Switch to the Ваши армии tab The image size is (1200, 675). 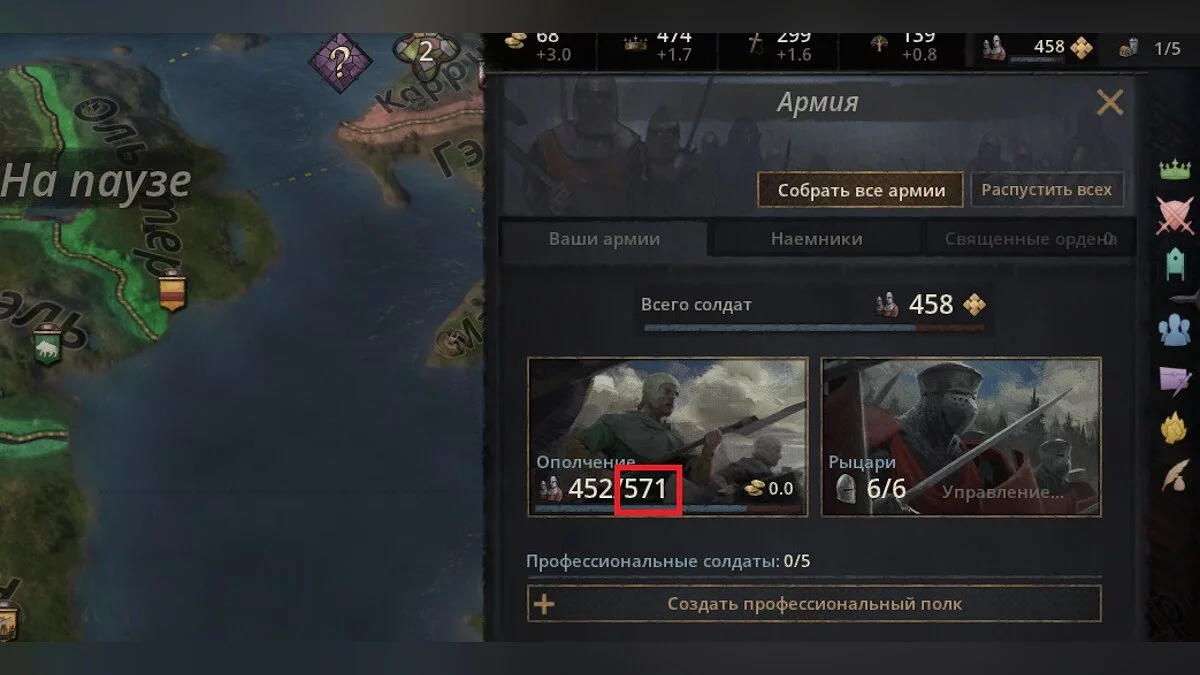604,239
